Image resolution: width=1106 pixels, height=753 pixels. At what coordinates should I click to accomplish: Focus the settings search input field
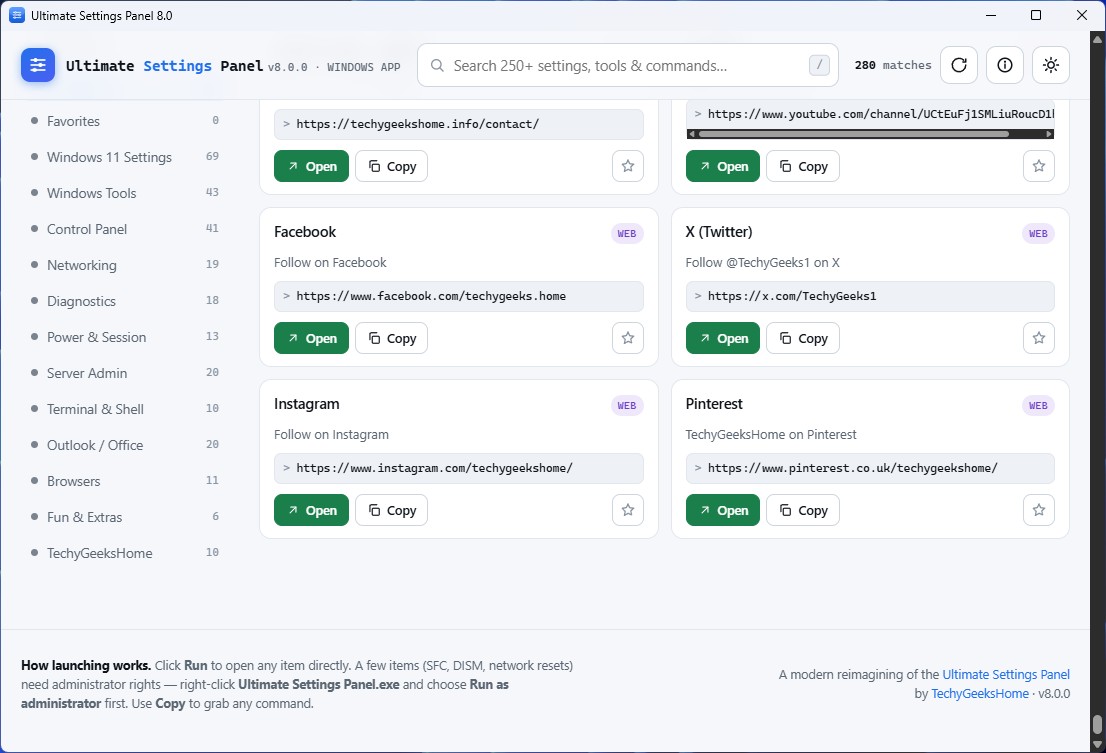point(628,66)
